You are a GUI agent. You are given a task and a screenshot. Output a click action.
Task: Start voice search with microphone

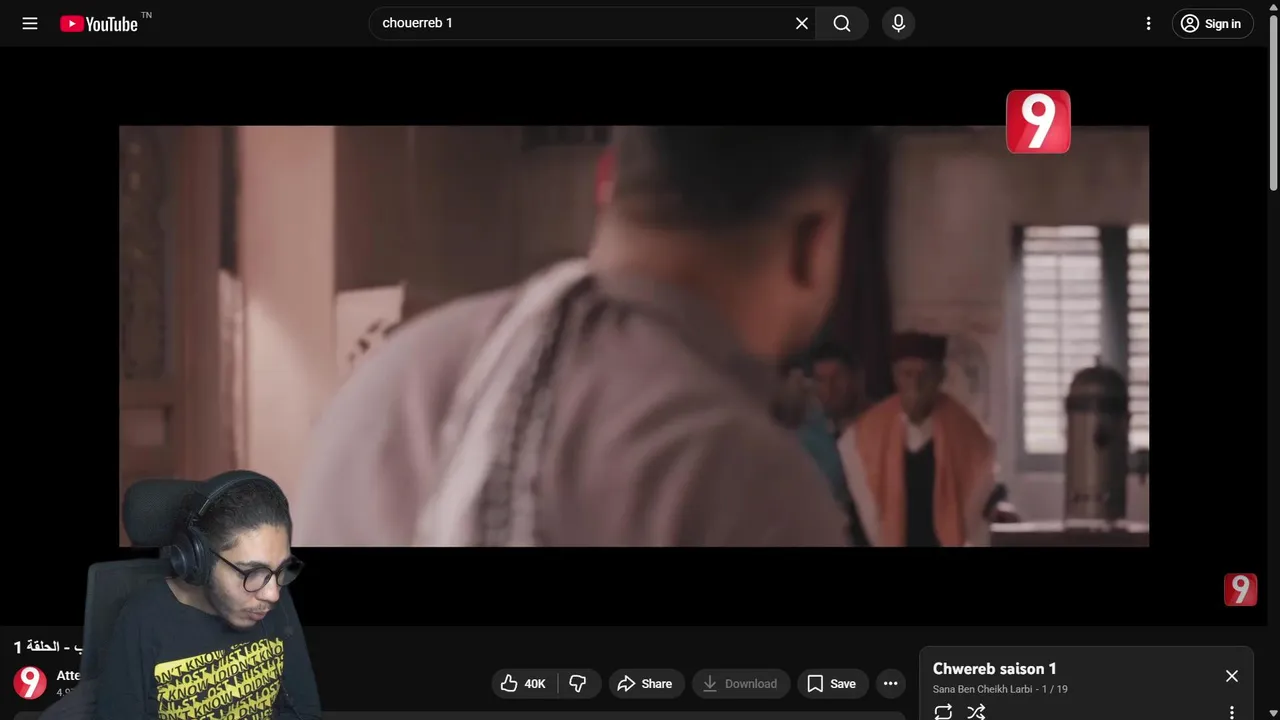898,23
